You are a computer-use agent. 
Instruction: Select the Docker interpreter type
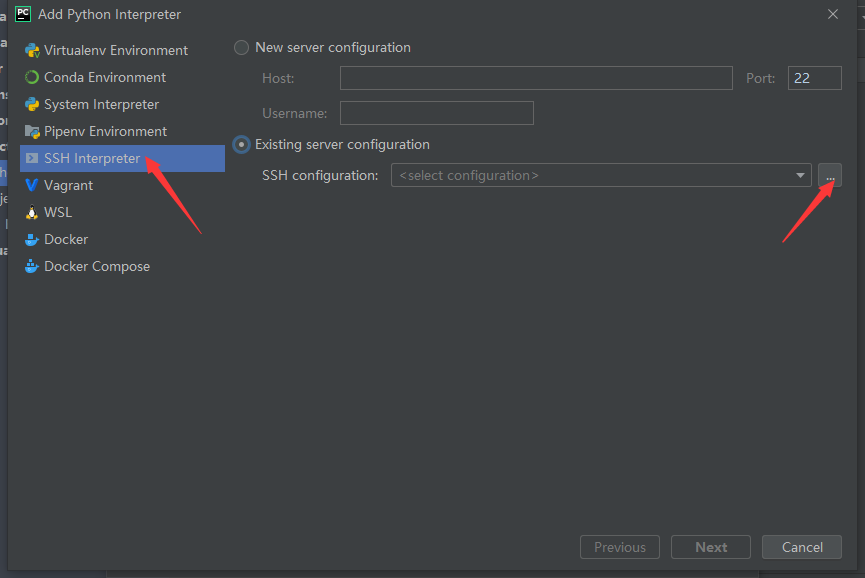122,240
